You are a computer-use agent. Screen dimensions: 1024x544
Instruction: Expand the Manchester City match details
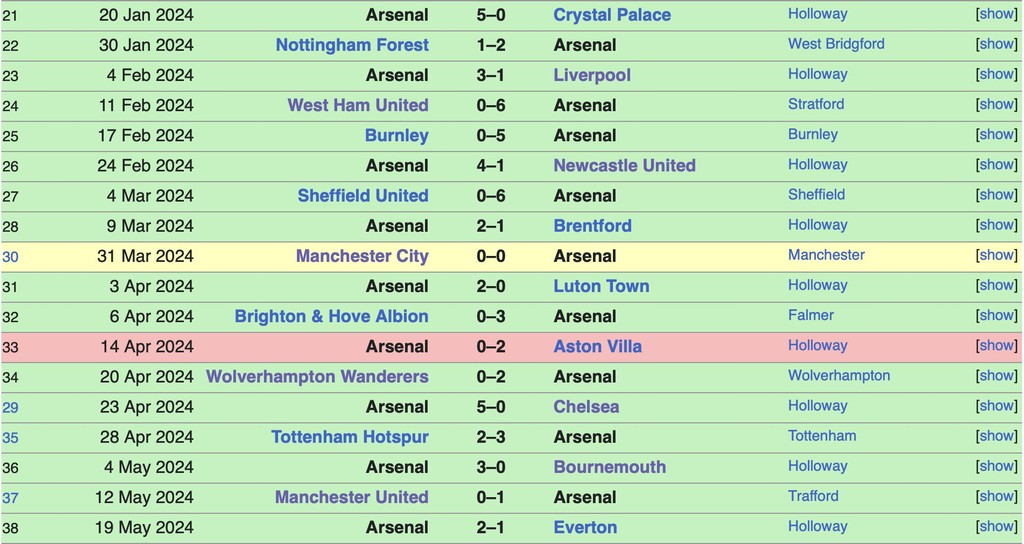tap(996, 256)
